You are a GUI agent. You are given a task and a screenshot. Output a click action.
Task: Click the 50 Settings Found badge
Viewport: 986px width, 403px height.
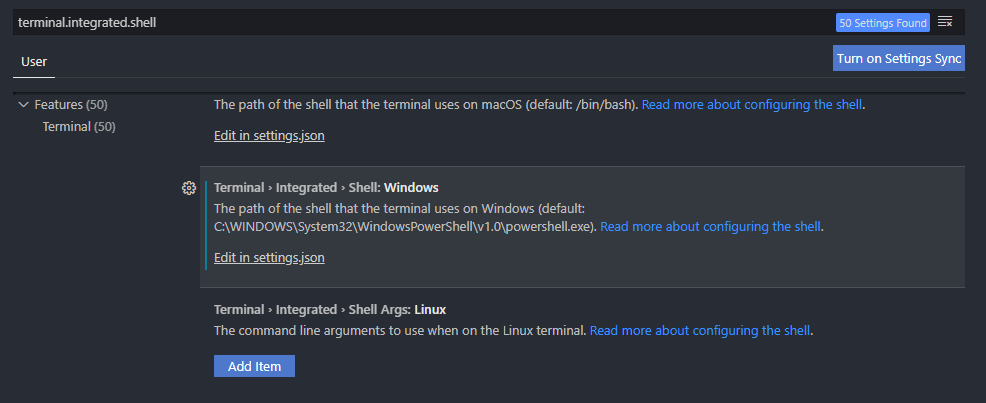click(x=883, y=22)
